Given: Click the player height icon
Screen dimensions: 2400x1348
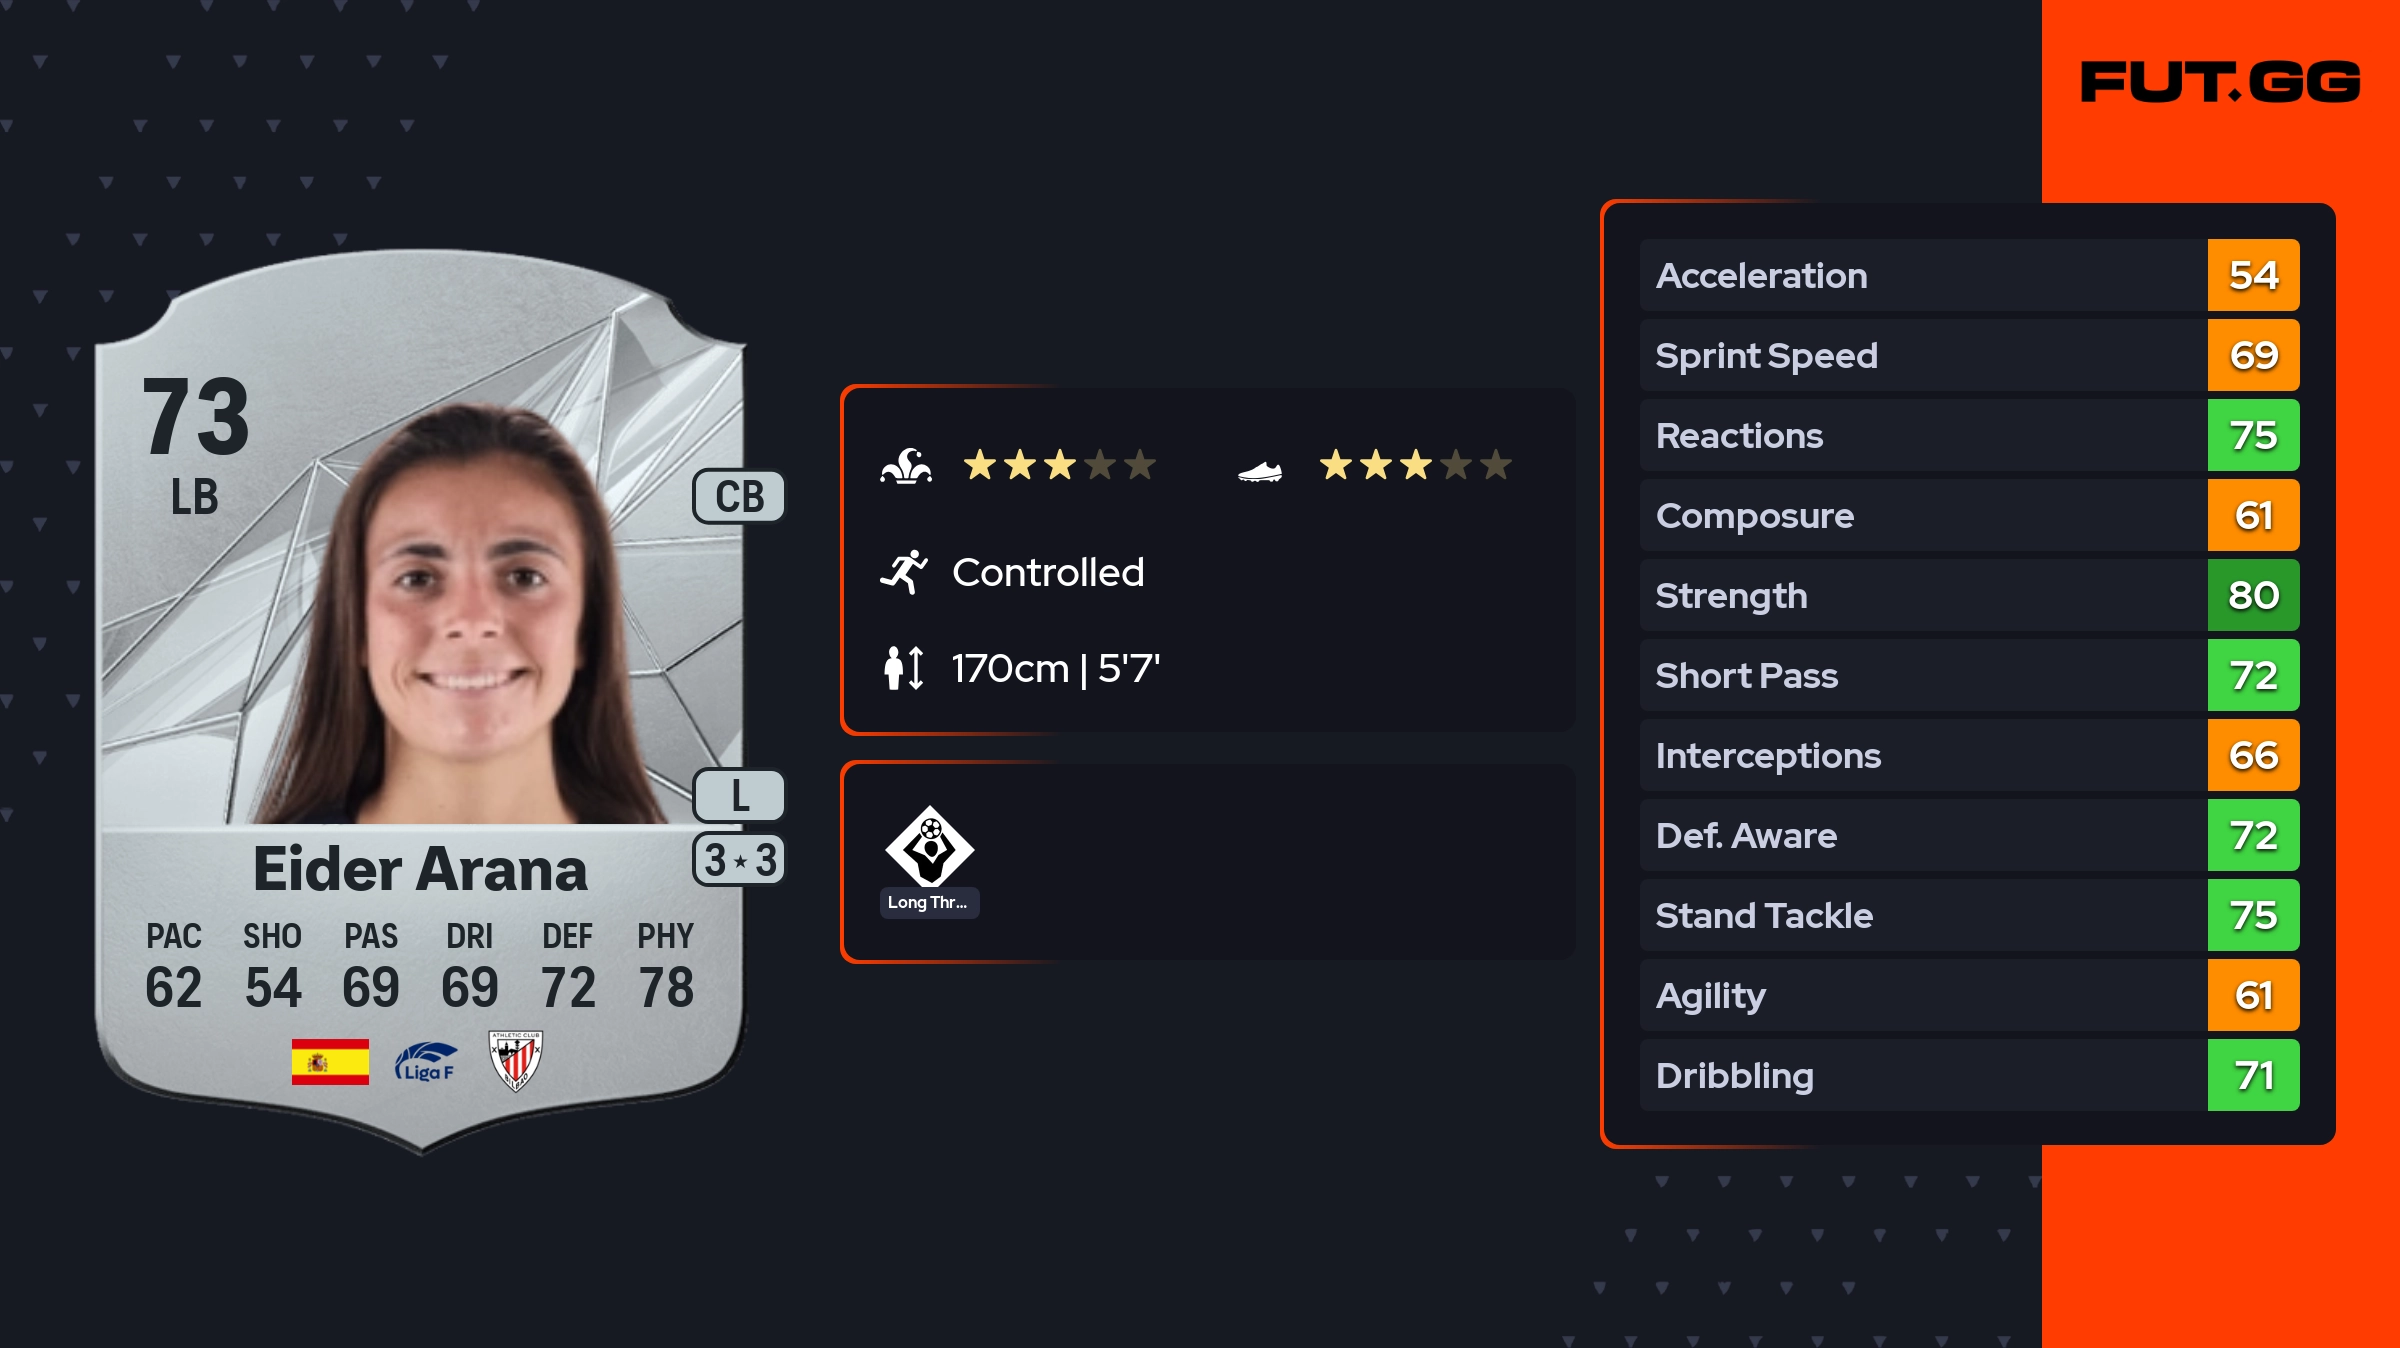Looking at the screenshot, I should point(904,668).
